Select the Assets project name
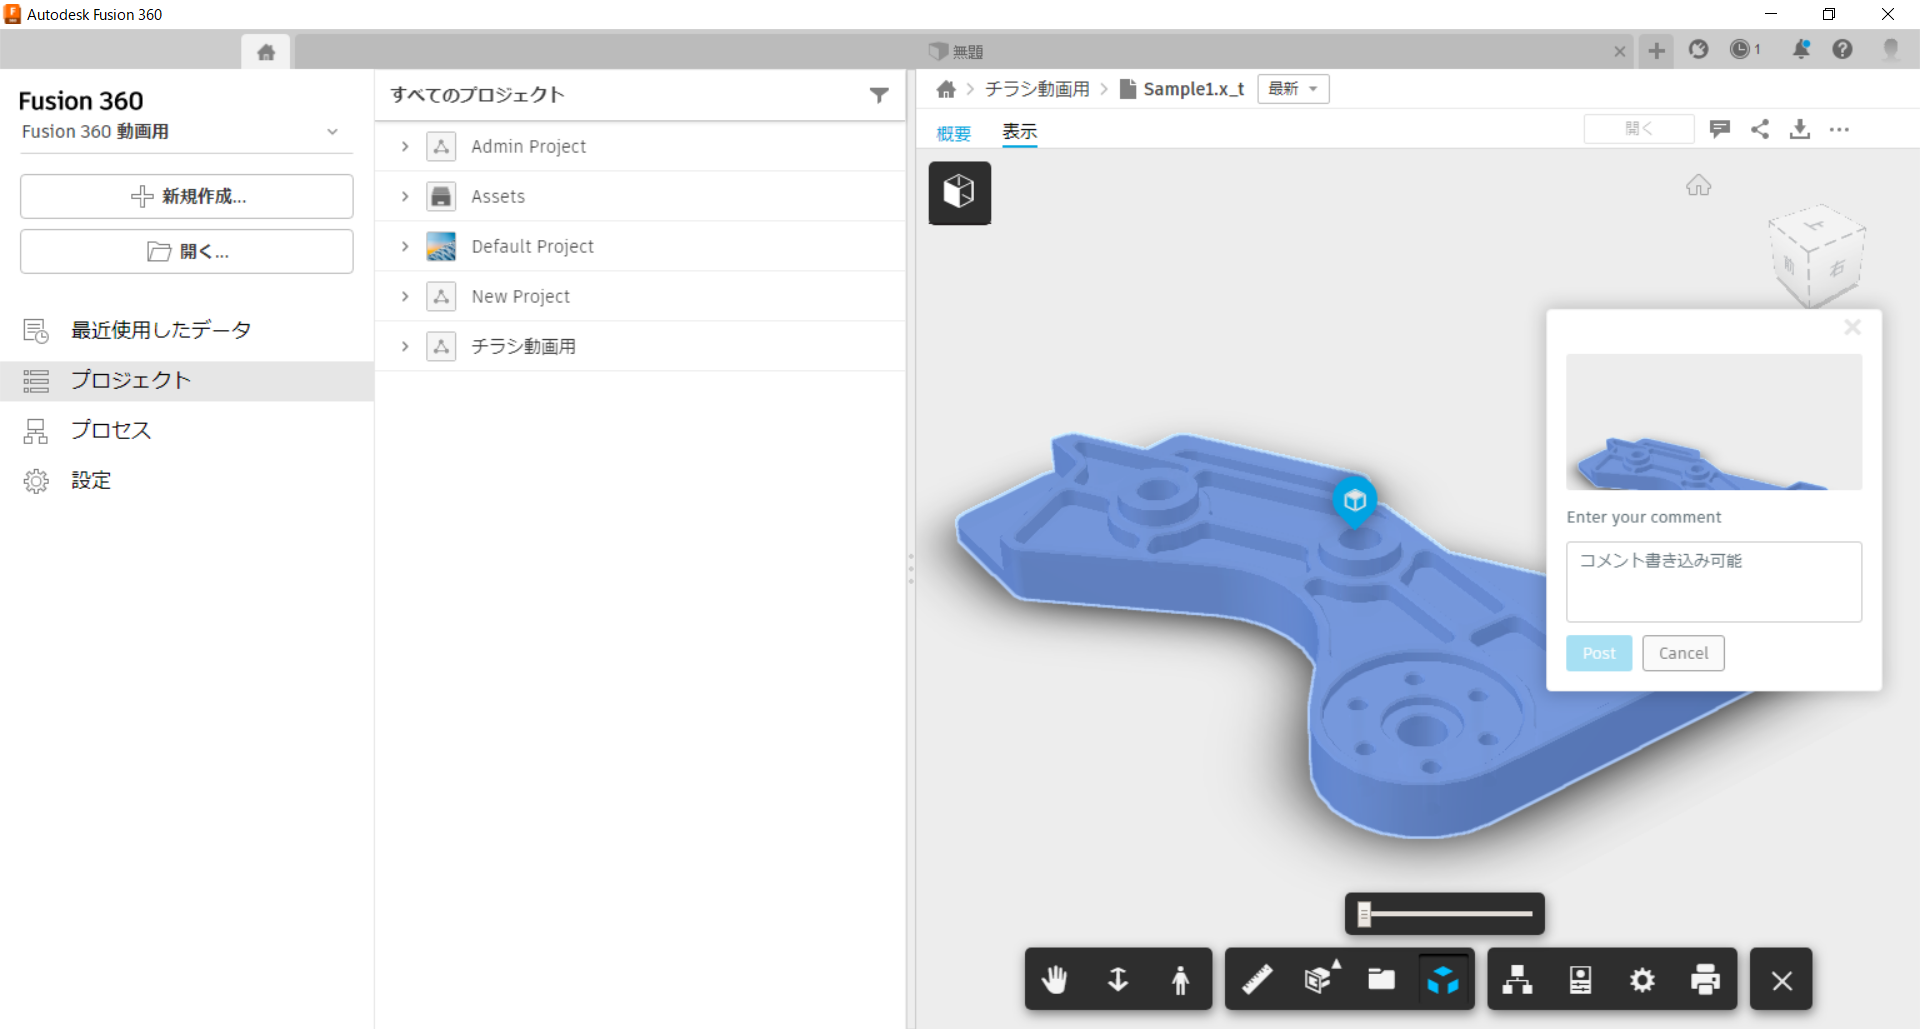 [x=498, y=196]
